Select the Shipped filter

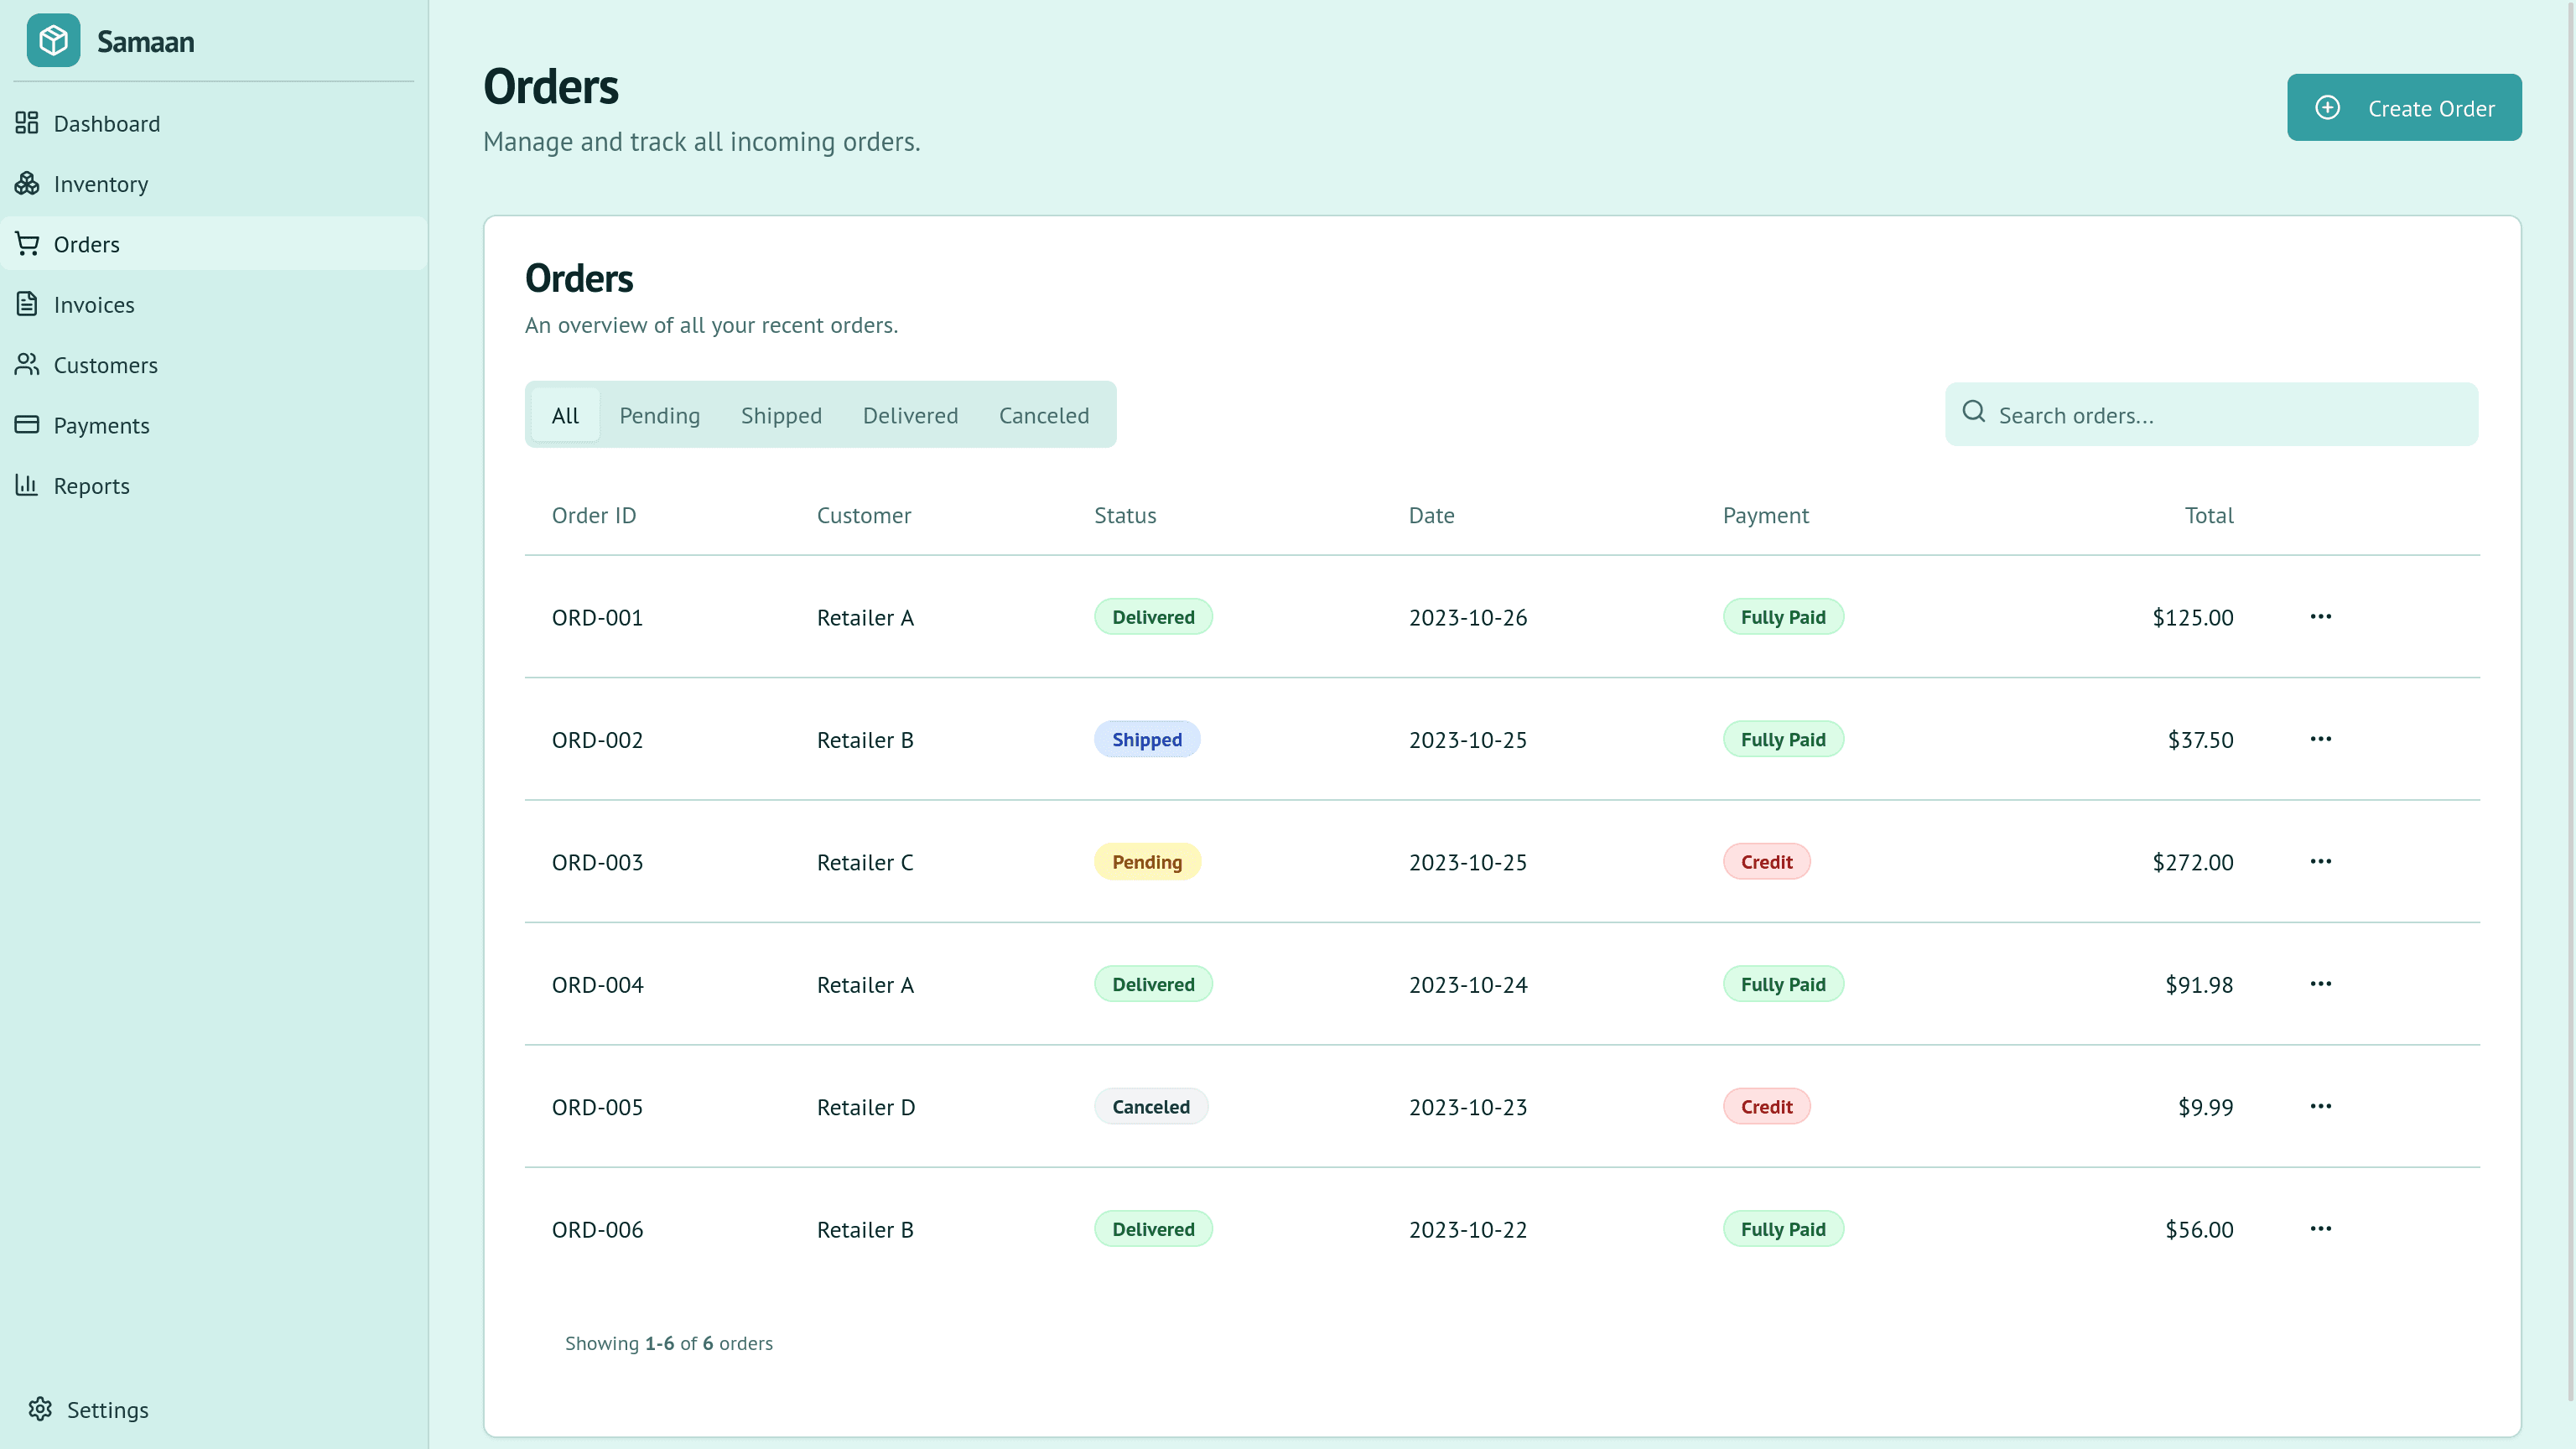tap(781, 414)
